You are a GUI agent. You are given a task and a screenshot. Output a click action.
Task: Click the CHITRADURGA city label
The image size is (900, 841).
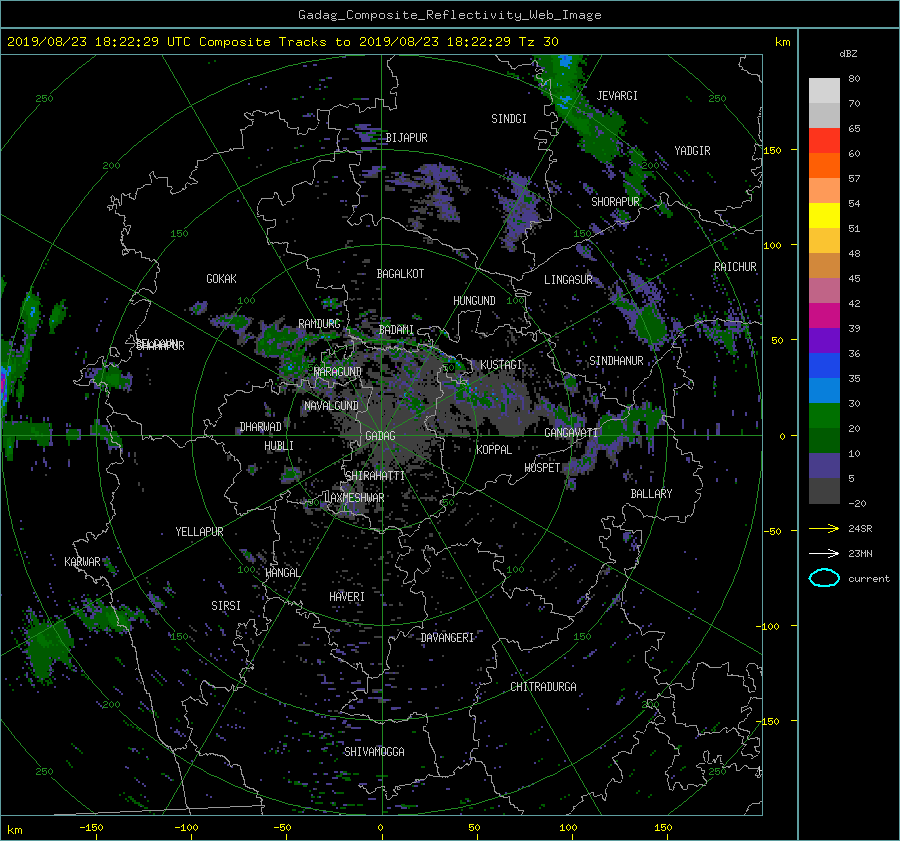tap(544, 687)
